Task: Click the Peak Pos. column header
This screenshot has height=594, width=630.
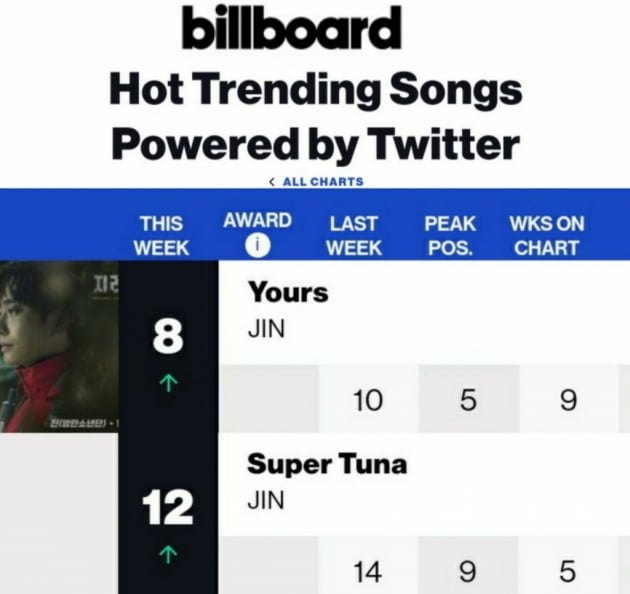Action: pos(450,236)
